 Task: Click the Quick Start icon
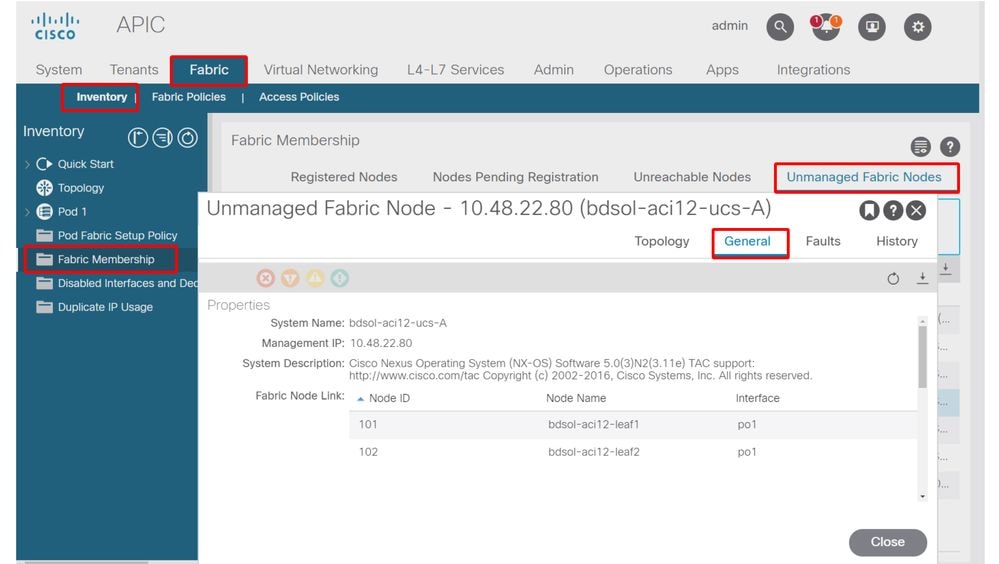(x=44, y=164)
